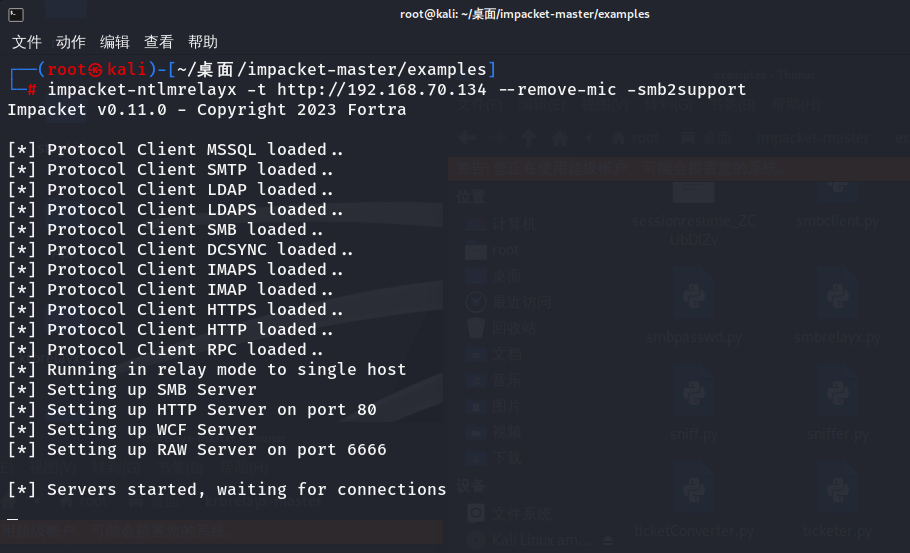Image resolution: width=910 pixels, height=553 pixels.
Task: Click the prompt path ~/桌面/impacket-master/examples
Action: 331,70
